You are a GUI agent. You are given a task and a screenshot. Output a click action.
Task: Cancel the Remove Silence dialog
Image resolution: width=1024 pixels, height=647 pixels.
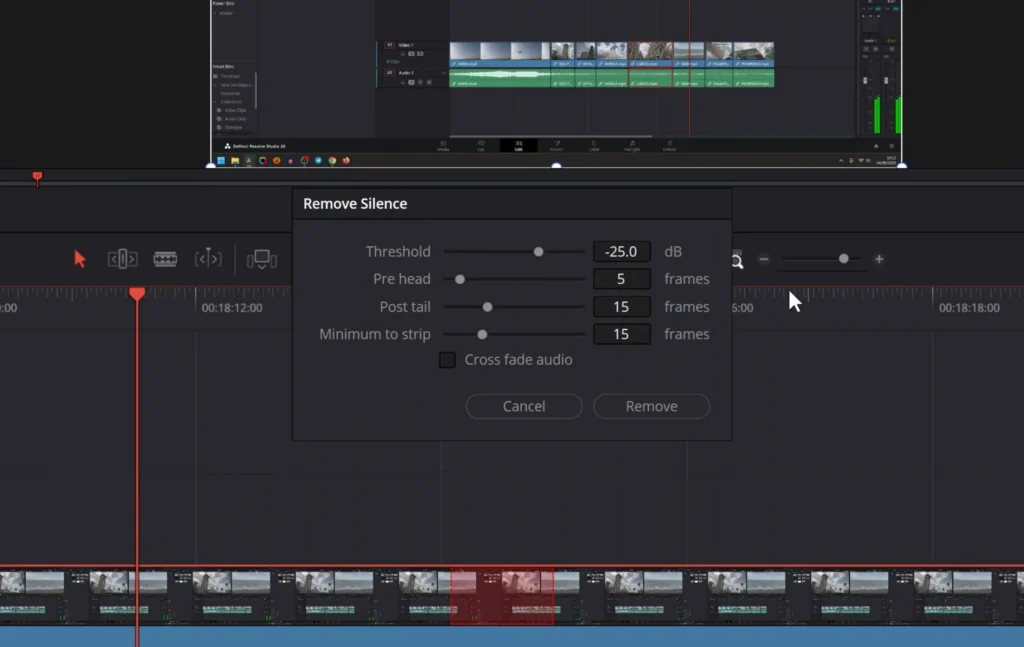(x=523, y=406)
